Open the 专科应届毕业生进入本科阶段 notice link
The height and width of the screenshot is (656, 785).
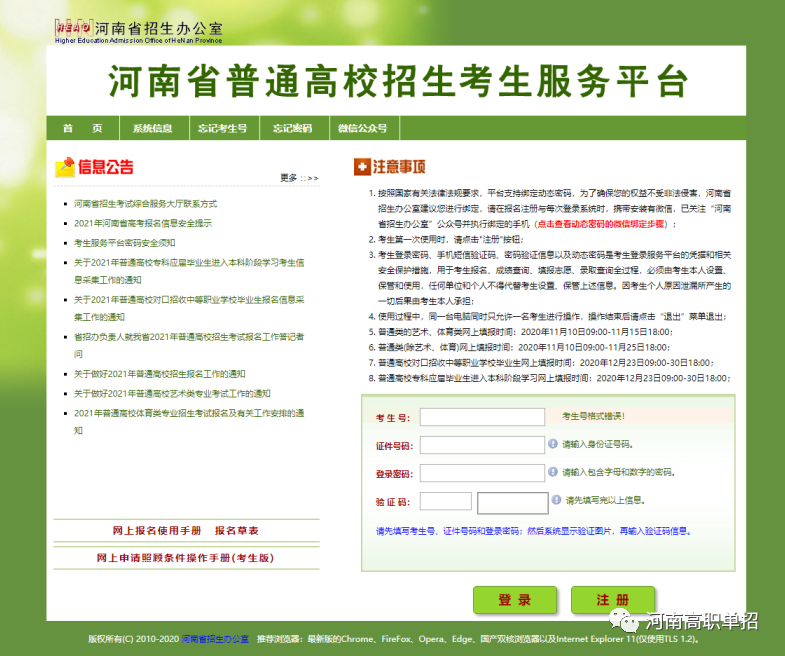tap(189, 271)
